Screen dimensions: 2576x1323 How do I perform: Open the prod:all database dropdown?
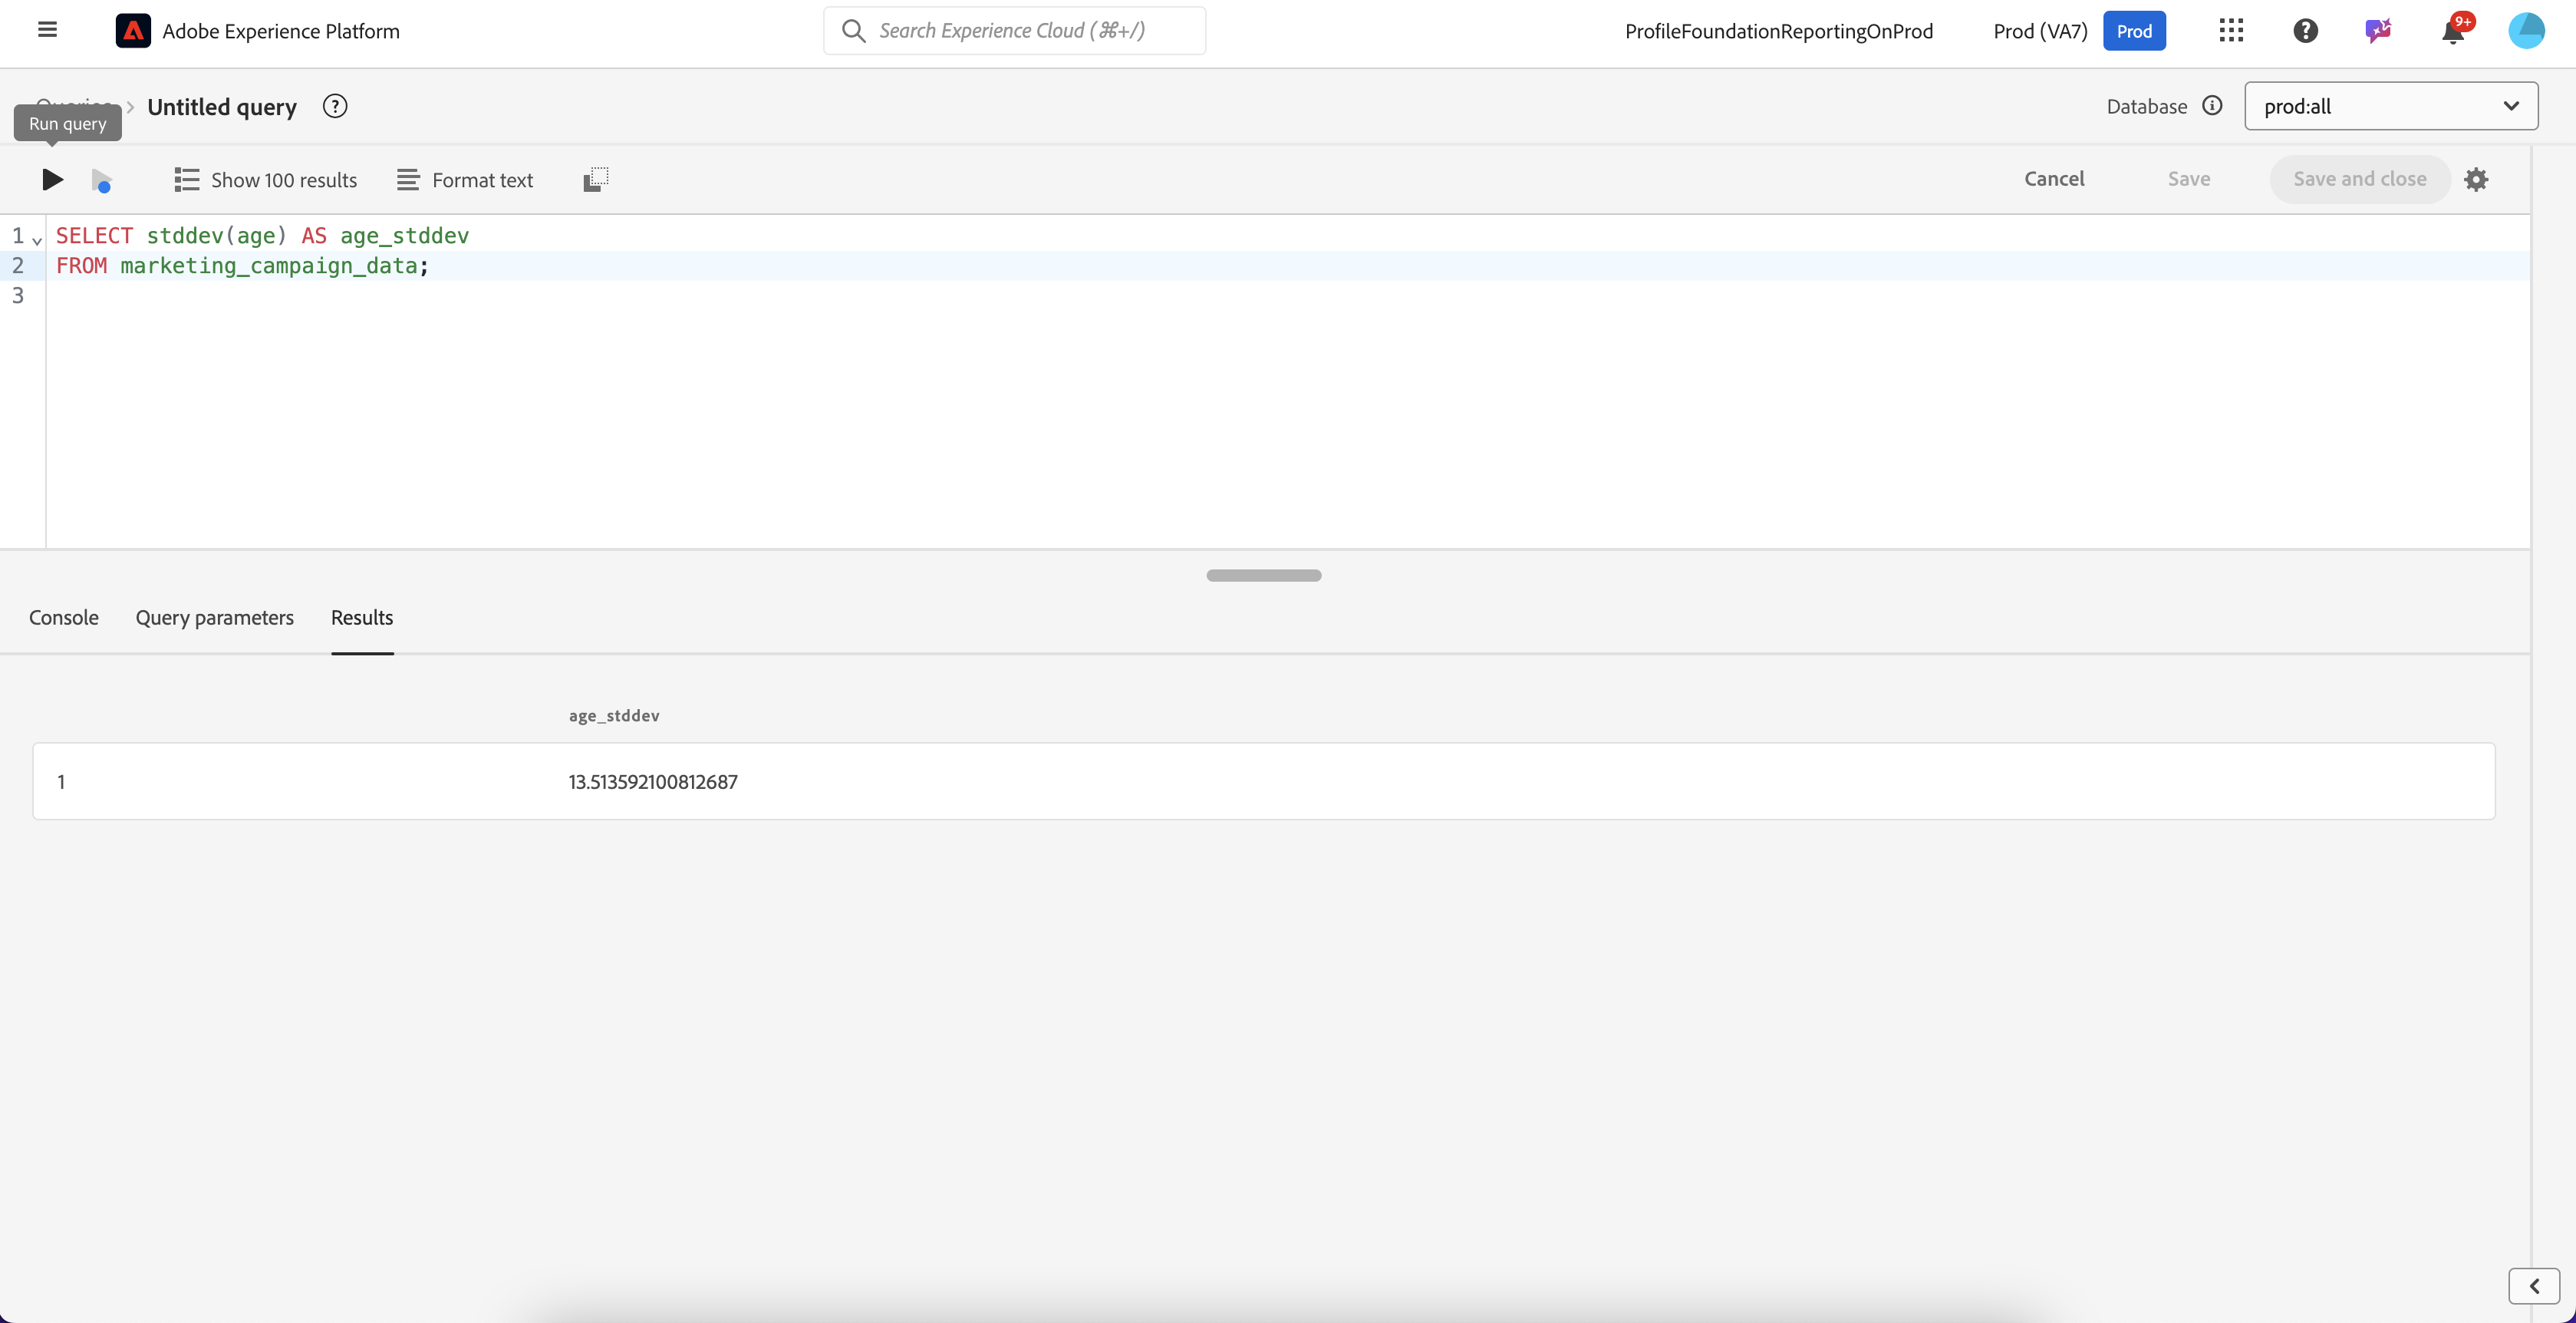point(2390,106)
